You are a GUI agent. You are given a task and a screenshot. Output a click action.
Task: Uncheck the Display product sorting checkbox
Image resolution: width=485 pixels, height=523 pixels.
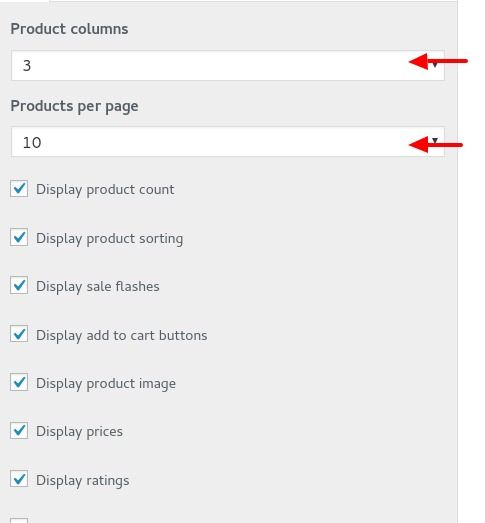[x=19, y=237]
